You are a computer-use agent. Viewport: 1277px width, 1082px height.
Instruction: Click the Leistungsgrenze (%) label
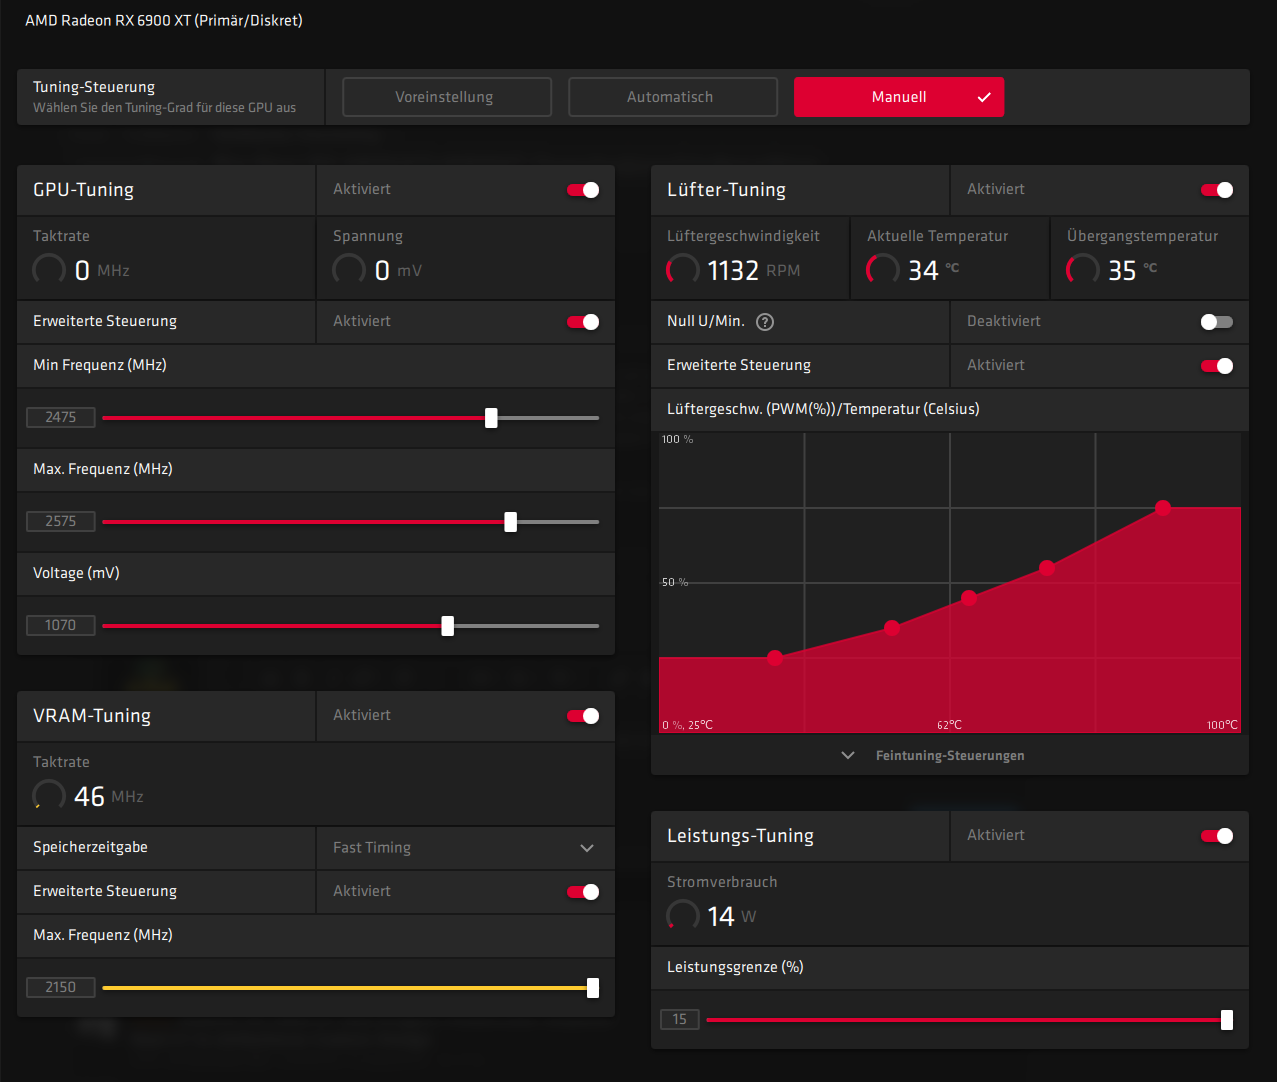point(735,967)
